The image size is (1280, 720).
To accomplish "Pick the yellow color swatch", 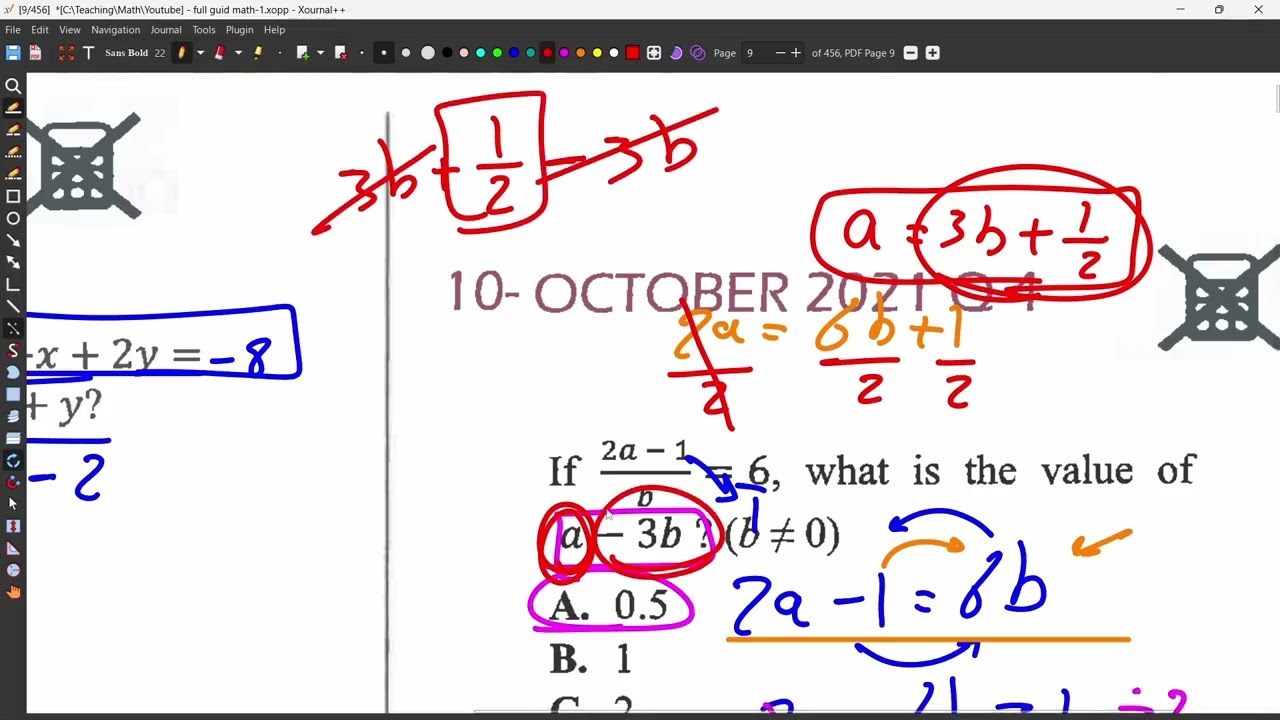I will click(x=597, y=53).
